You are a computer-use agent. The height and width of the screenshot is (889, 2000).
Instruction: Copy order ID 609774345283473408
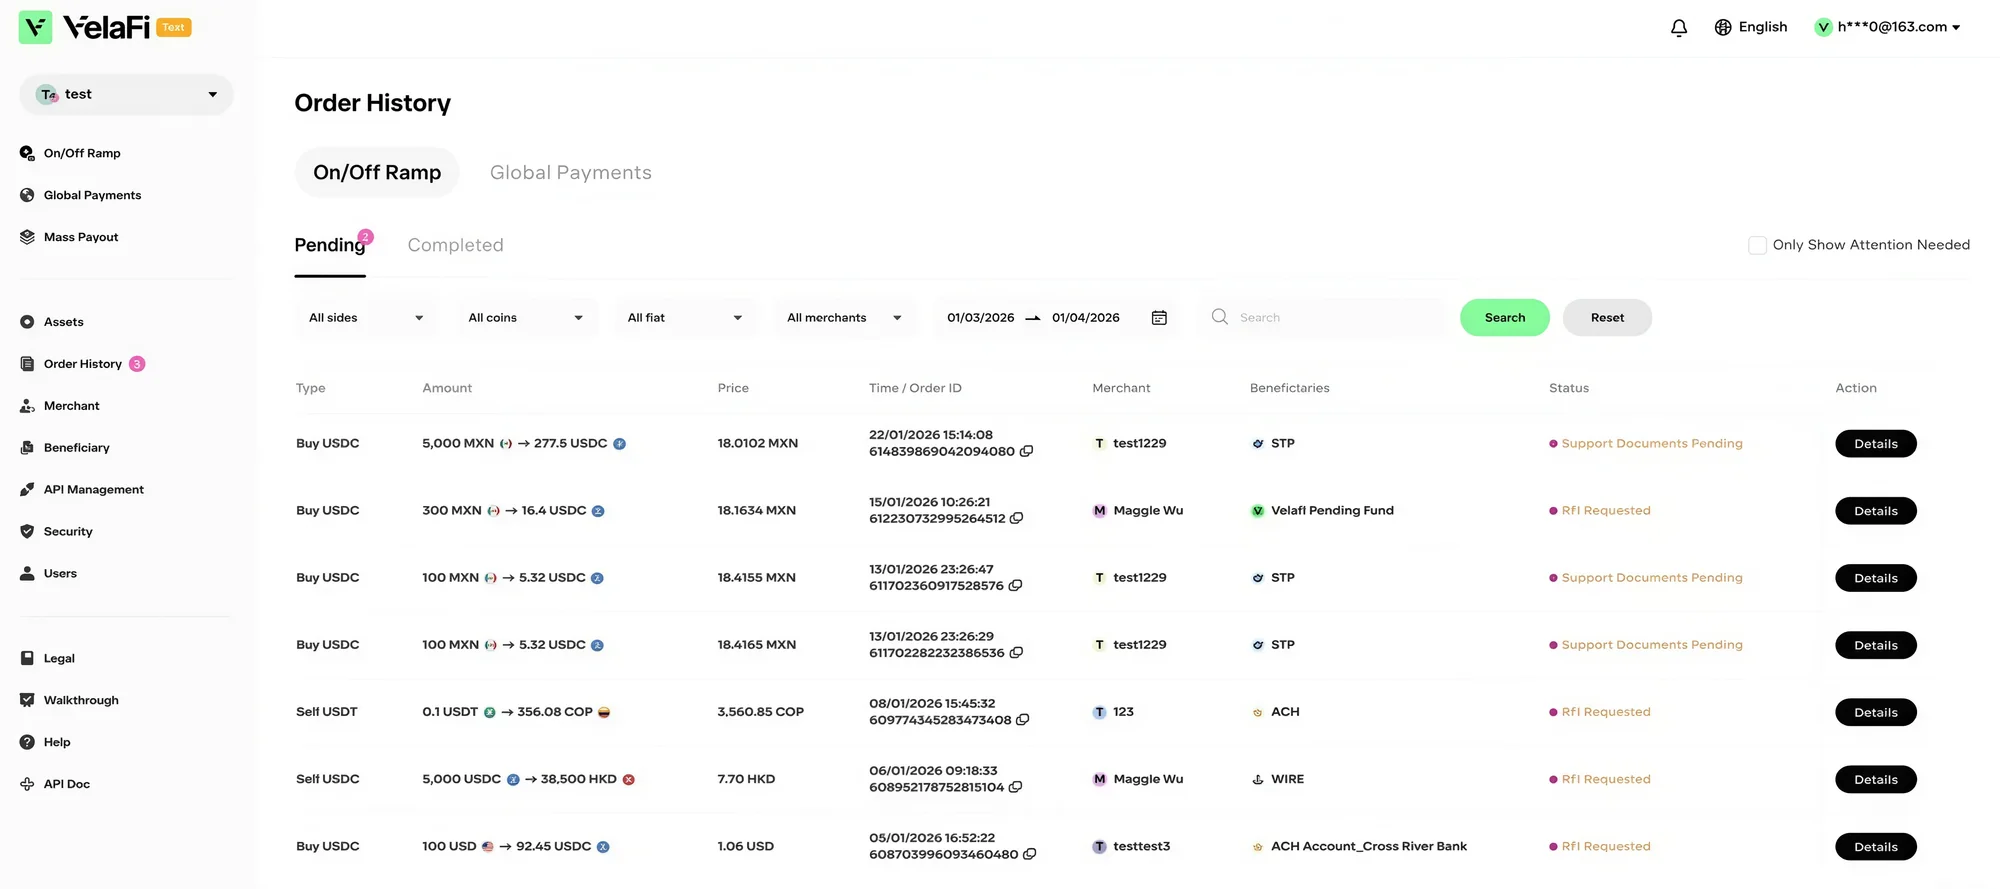click(x=1023, y=720)
